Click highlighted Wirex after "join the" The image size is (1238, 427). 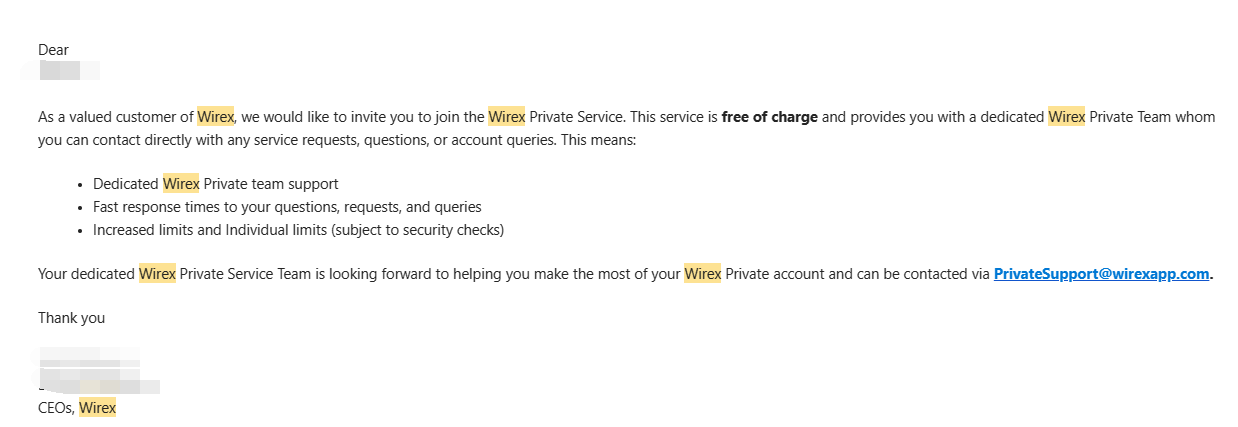[x=506, y=117]
